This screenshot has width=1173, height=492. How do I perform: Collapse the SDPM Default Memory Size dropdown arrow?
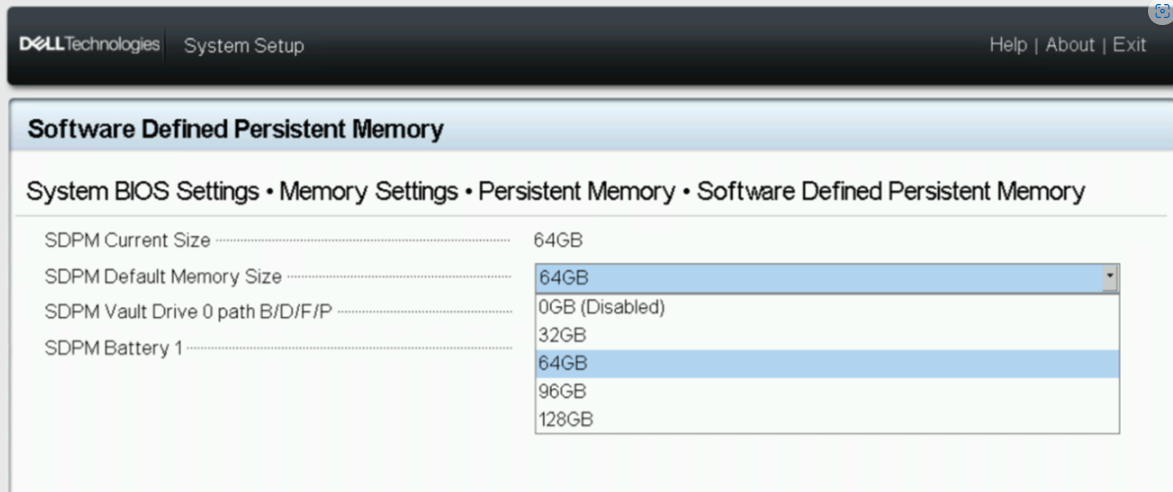(1109, 278)
